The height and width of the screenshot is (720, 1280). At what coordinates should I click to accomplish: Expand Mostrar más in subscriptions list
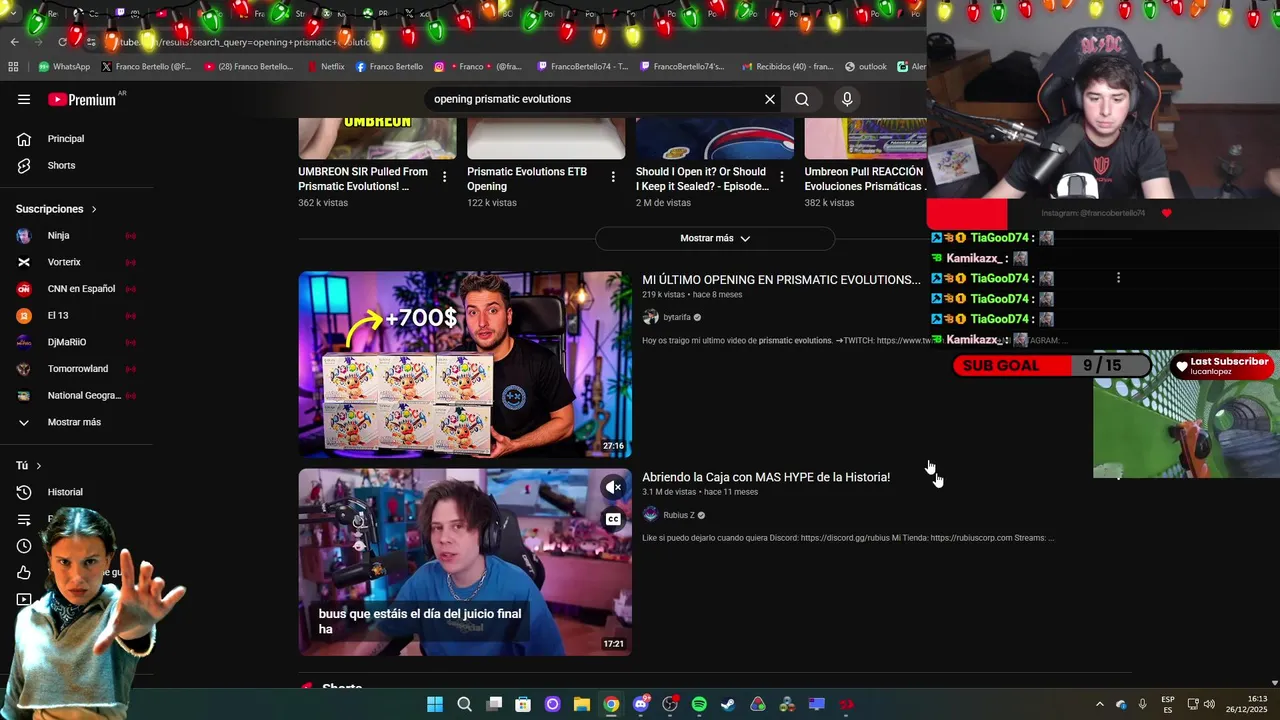(x=76, y=422)
